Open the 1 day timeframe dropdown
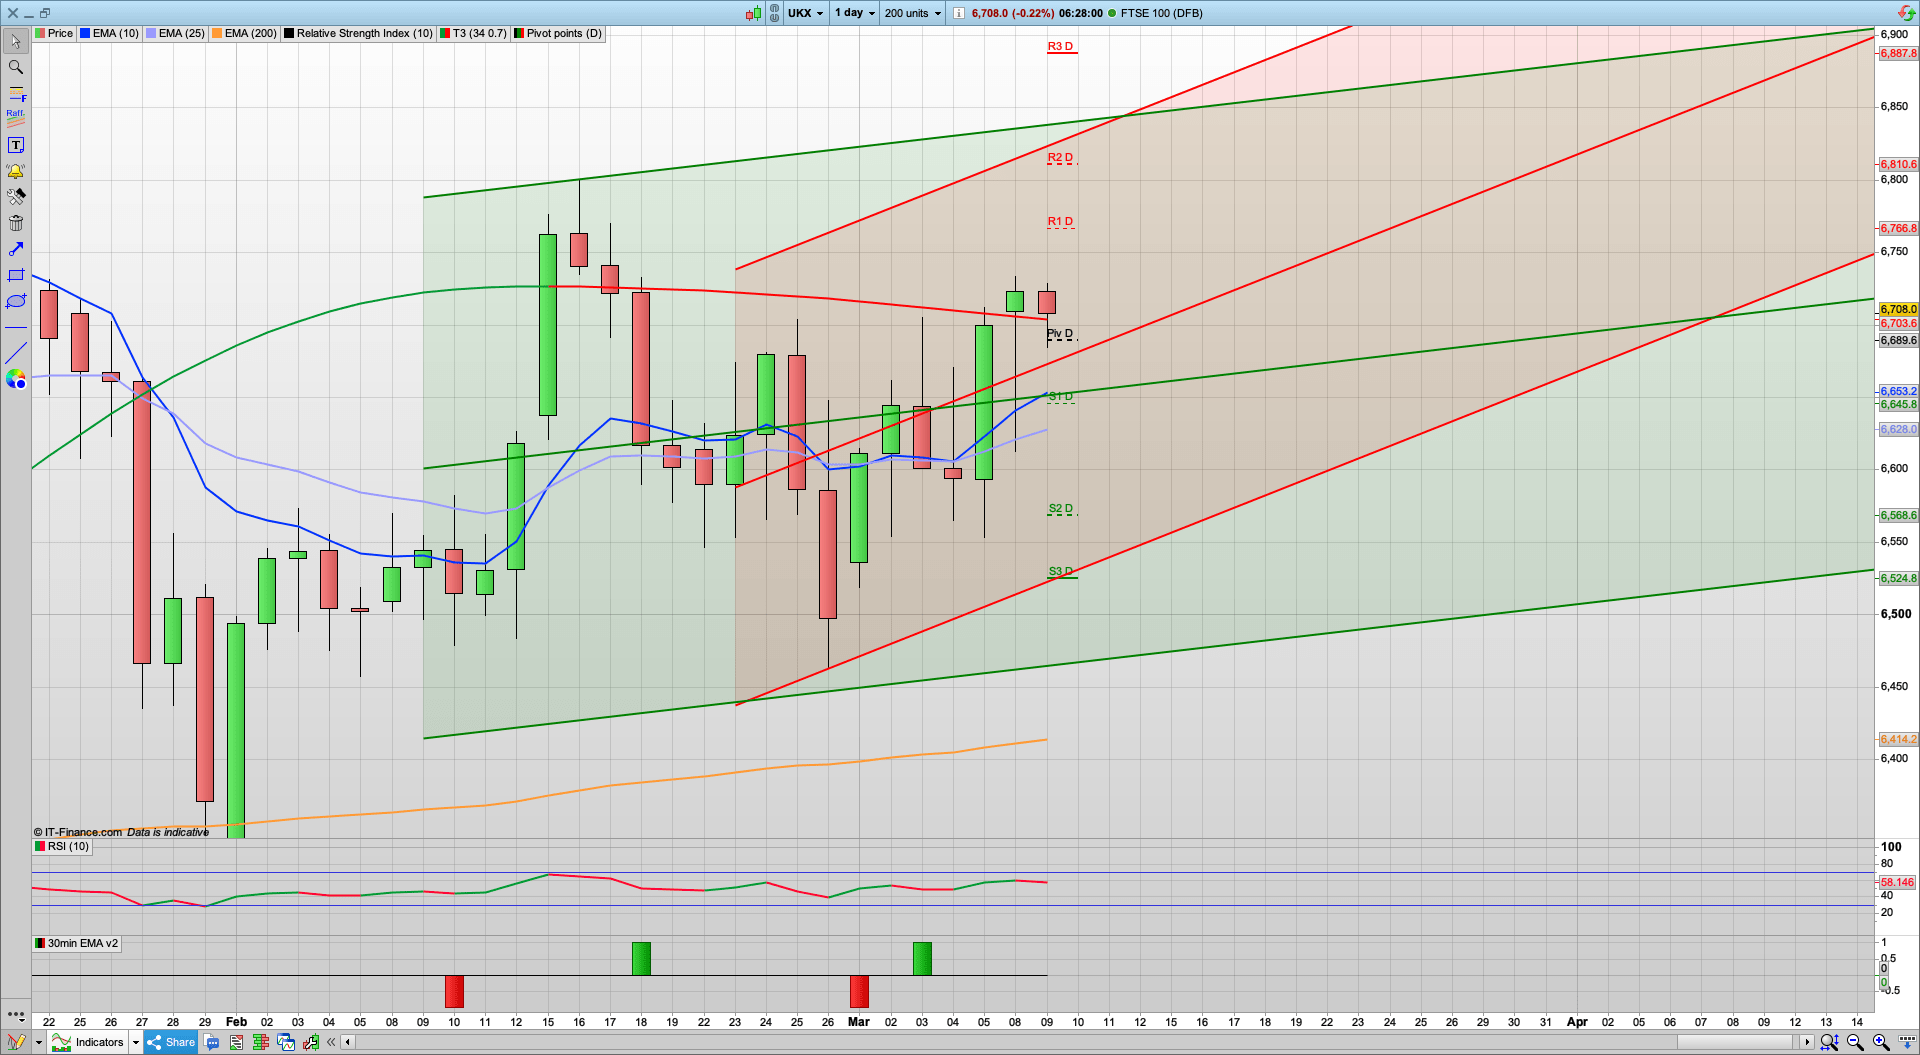This screenshot has height=1055, width=1920. pos(853,13)
